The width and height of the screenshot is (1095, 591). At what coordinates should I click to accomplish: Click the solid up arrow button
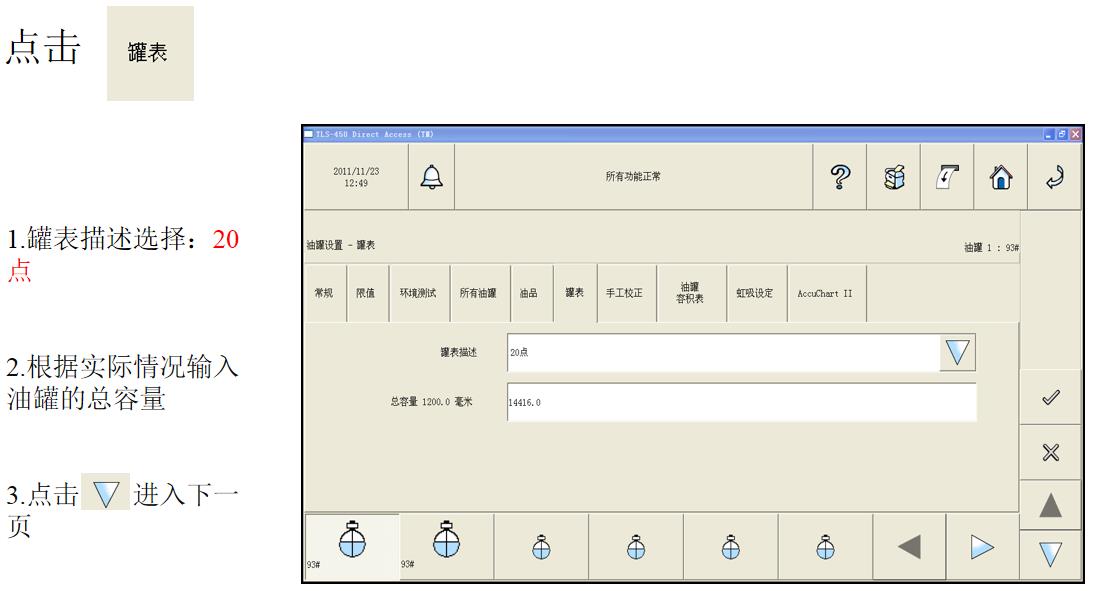point(1050,505)
